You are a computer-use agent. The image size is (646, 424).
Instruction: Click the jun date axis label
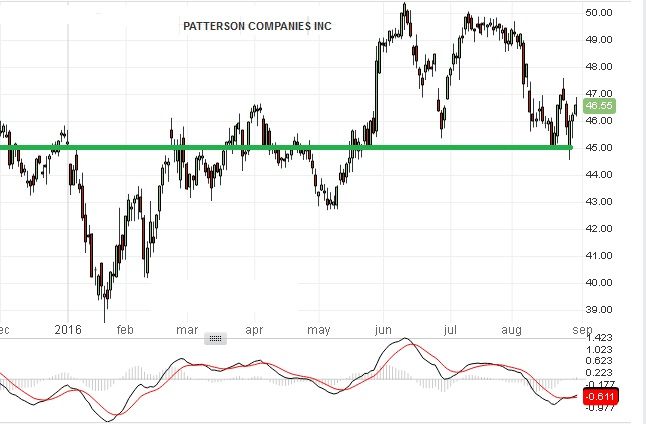click(383, 330)
